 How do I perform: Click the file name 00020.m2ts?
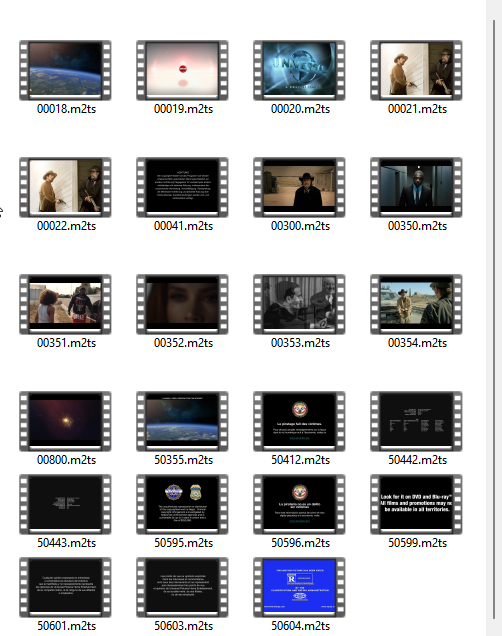pyautogui.click(x=300, y=109)
